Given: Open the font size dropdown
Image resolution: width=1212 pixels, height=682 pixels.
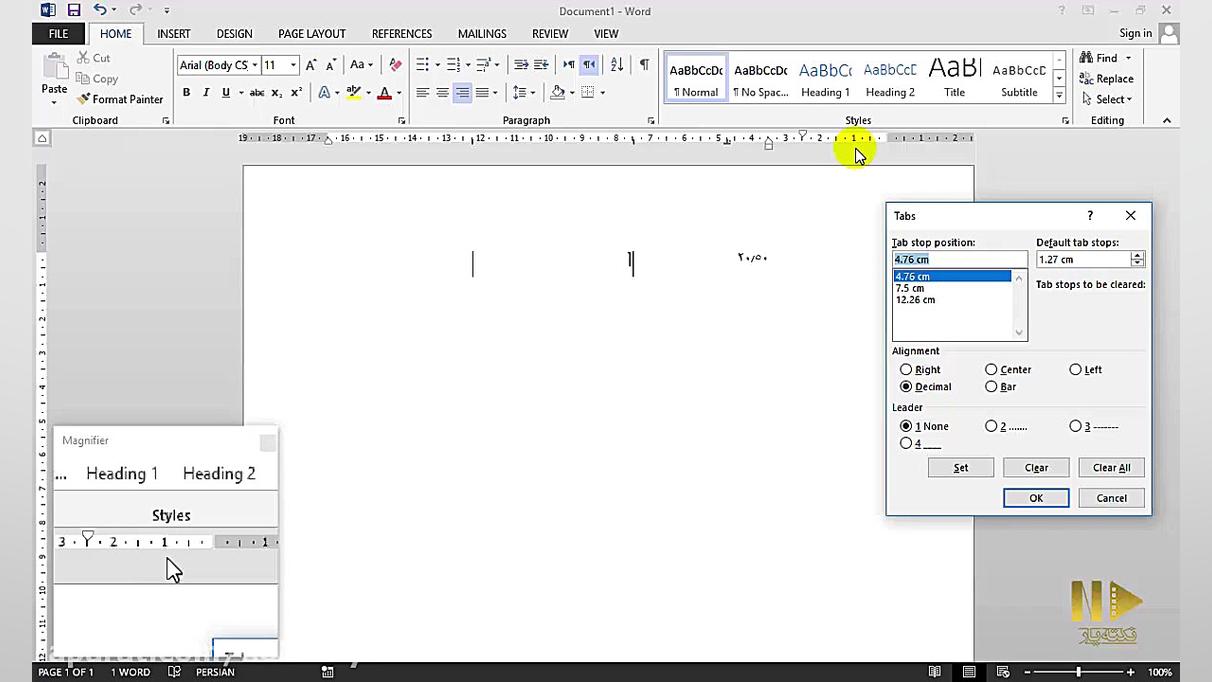Looking at the screenshot, I should pos(293,65).
